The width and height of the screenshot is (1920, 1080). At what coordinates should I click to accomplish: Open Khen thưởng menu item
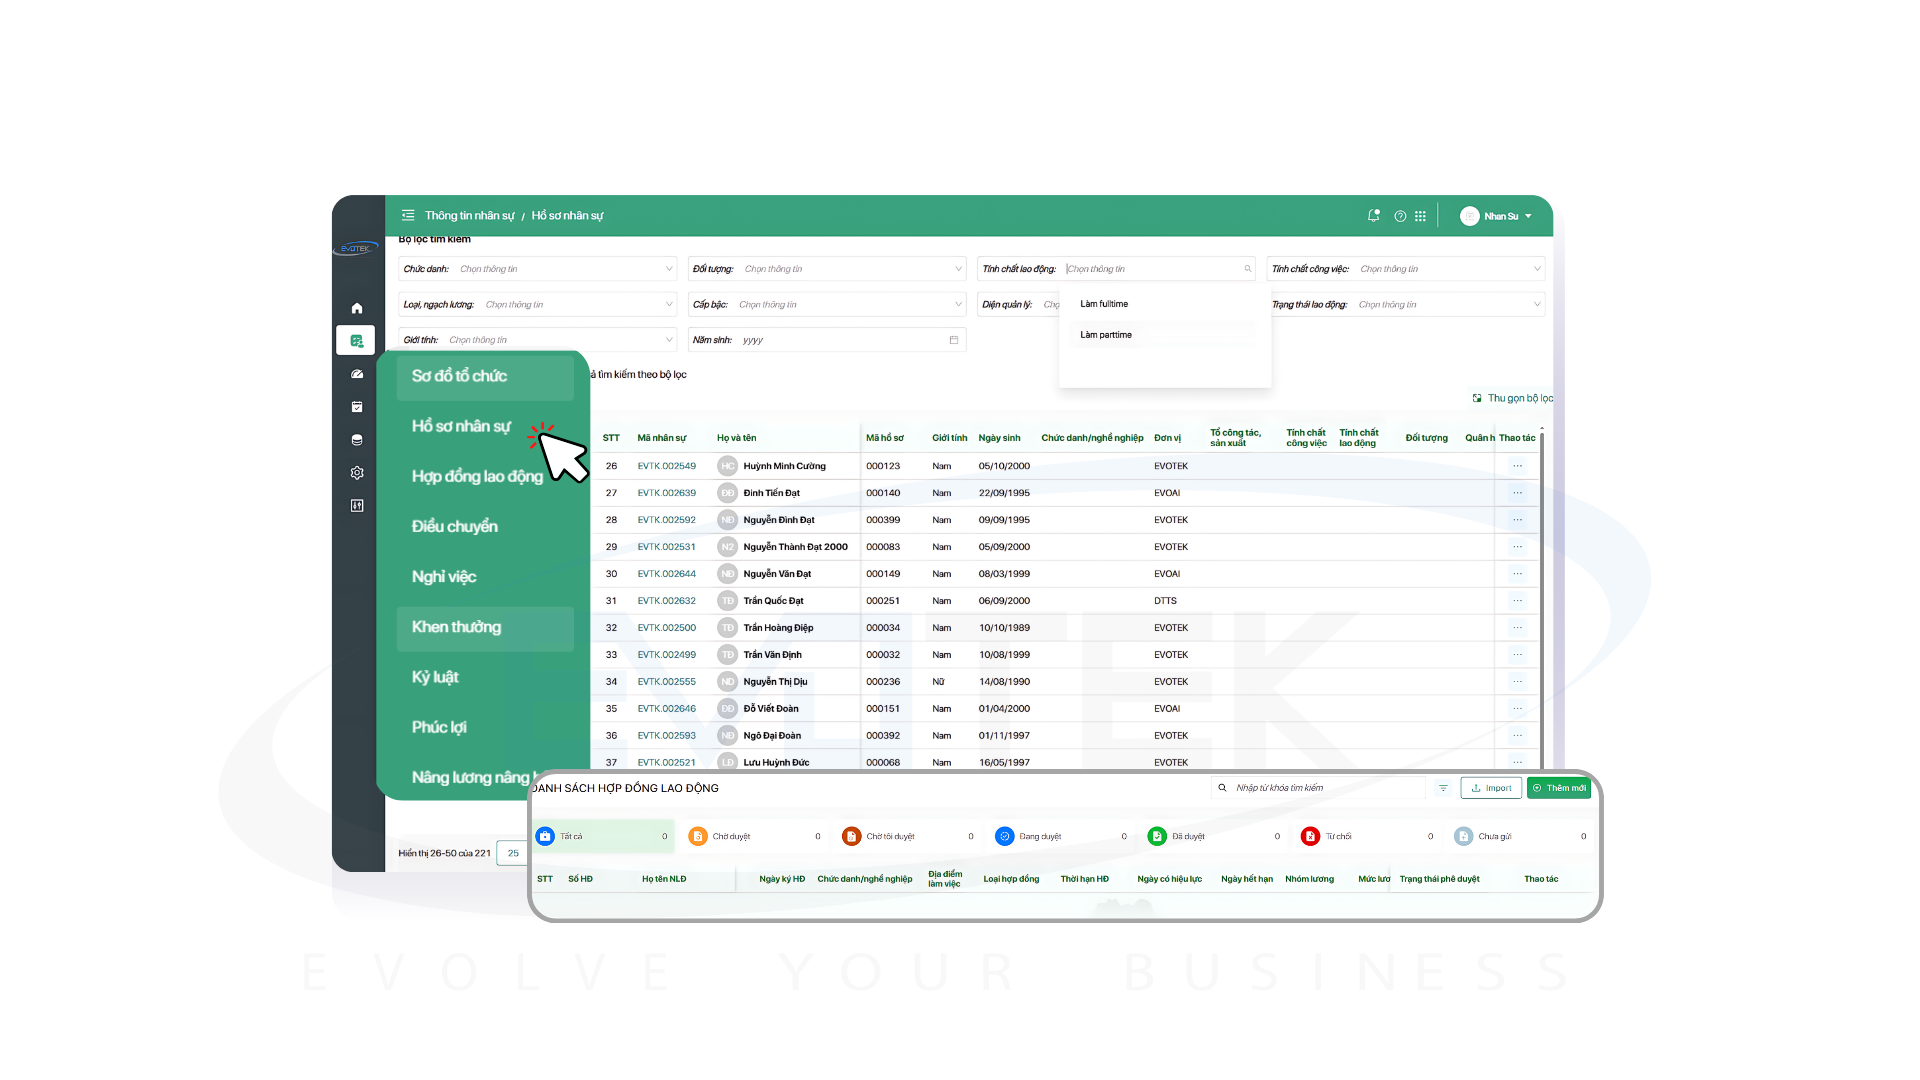[485, 627]
